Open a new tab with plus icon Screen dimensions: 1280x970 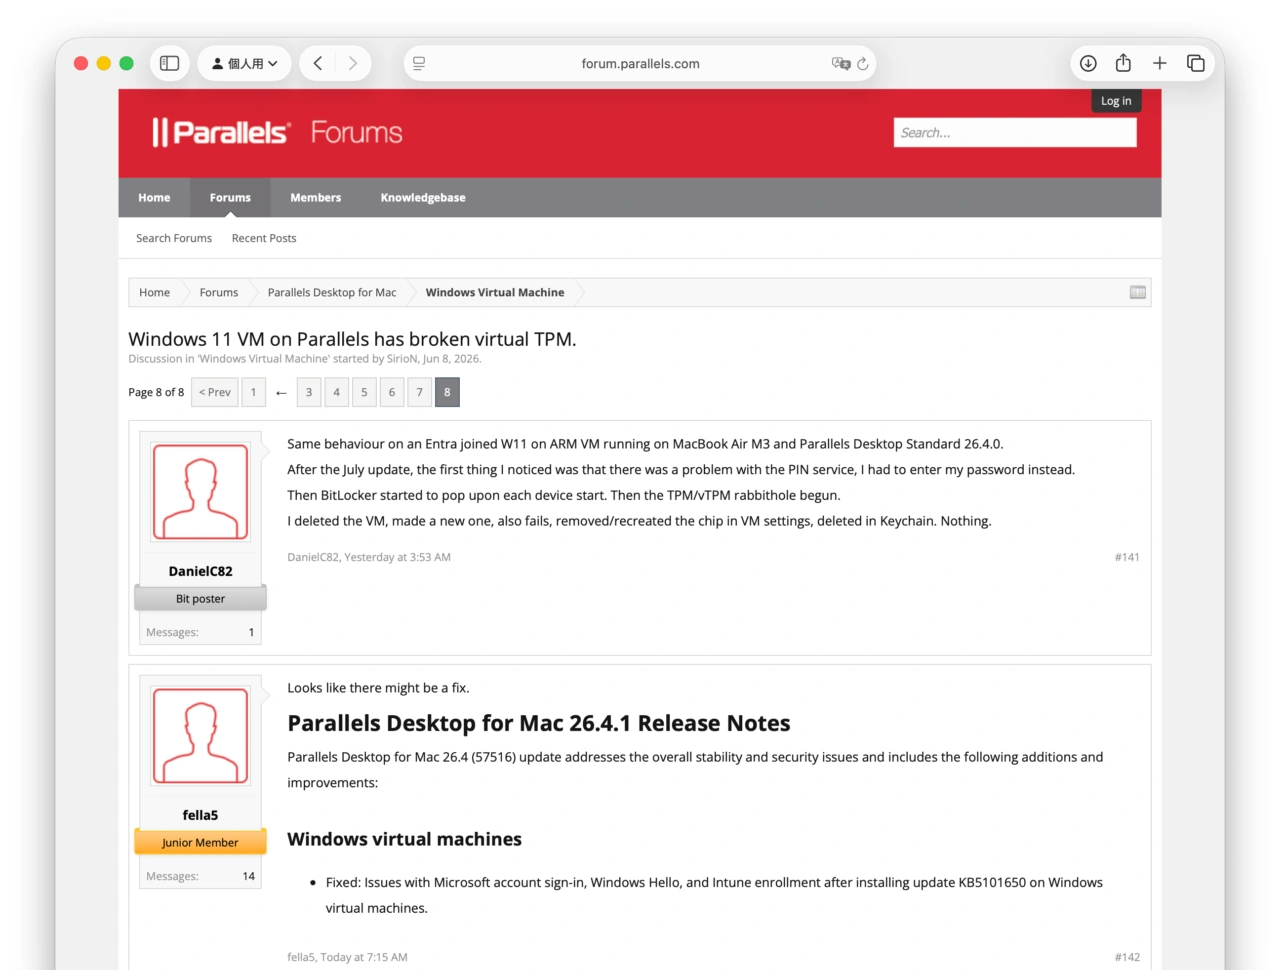pyautogui.click(x=1159, y=63)
